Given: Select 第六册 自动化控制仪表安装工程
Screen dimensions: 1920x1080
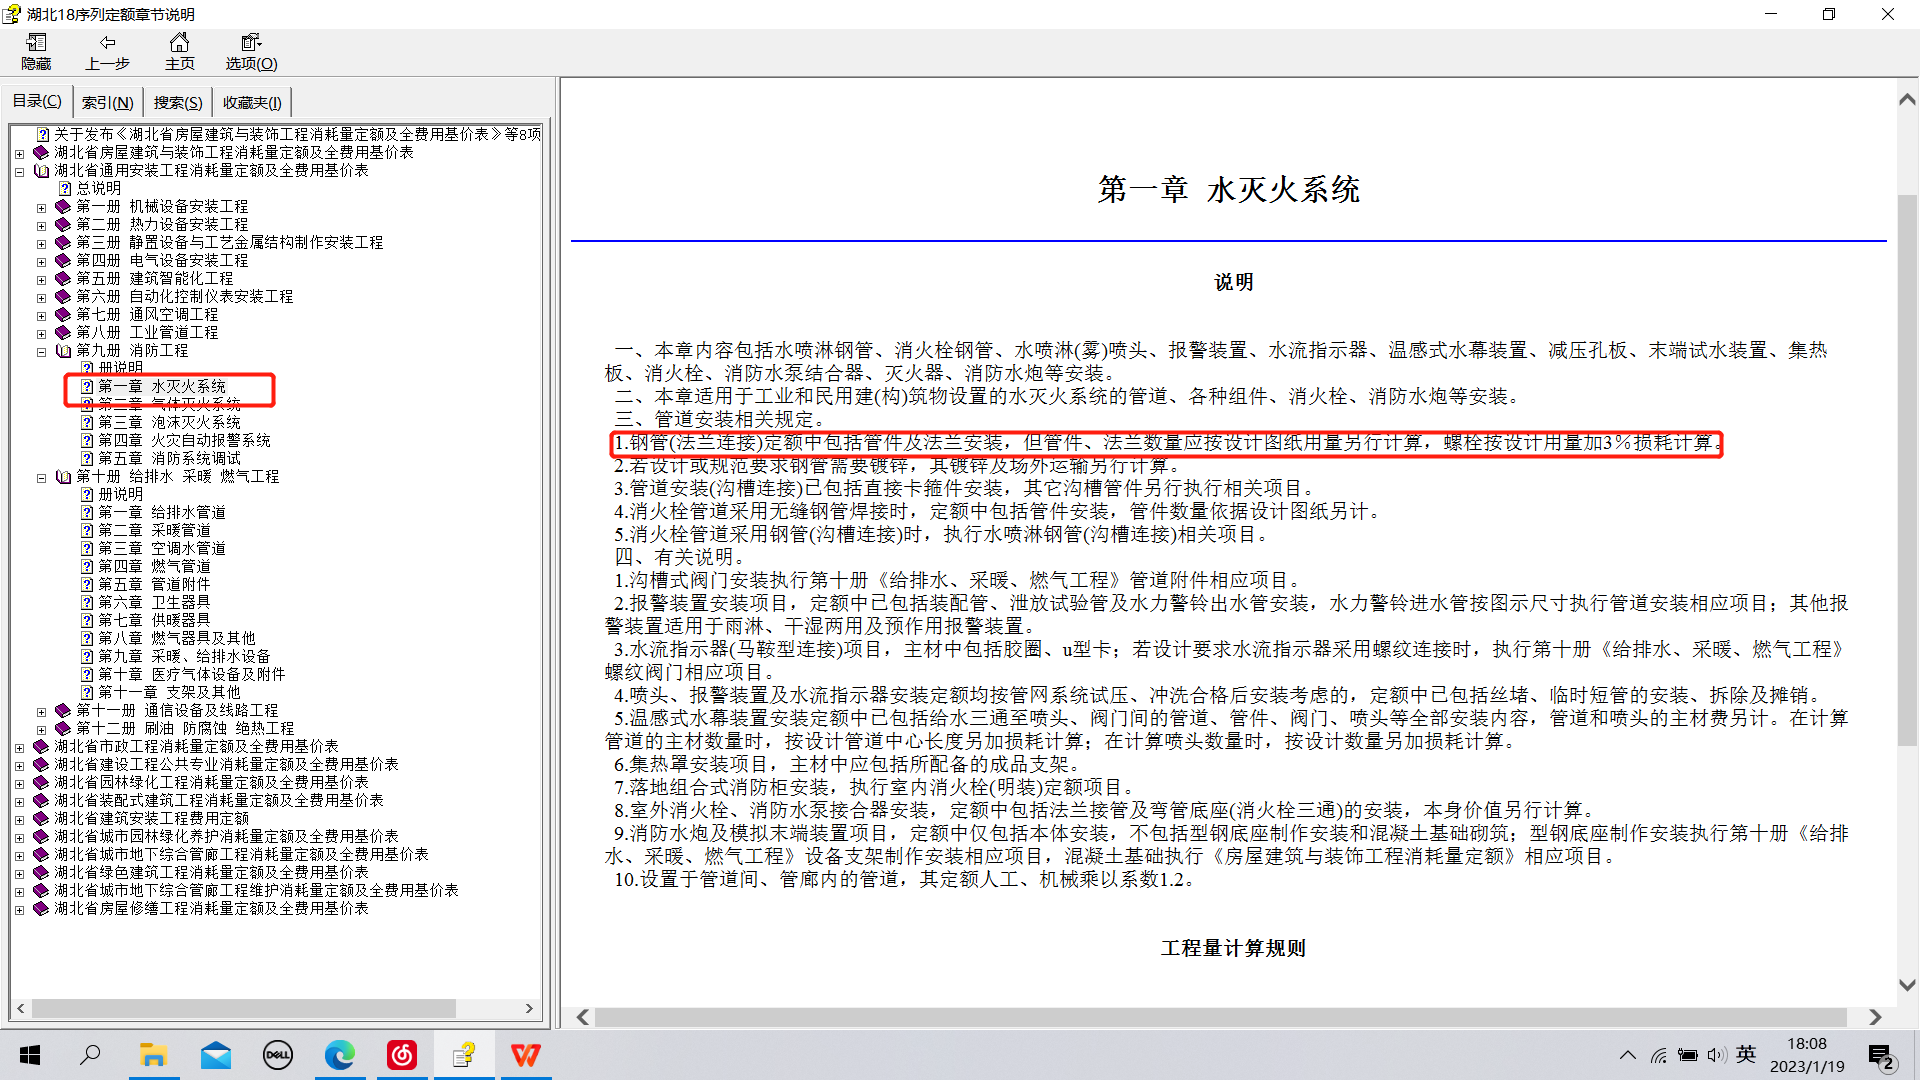Looking at the screenshot, I should [185, 296].
